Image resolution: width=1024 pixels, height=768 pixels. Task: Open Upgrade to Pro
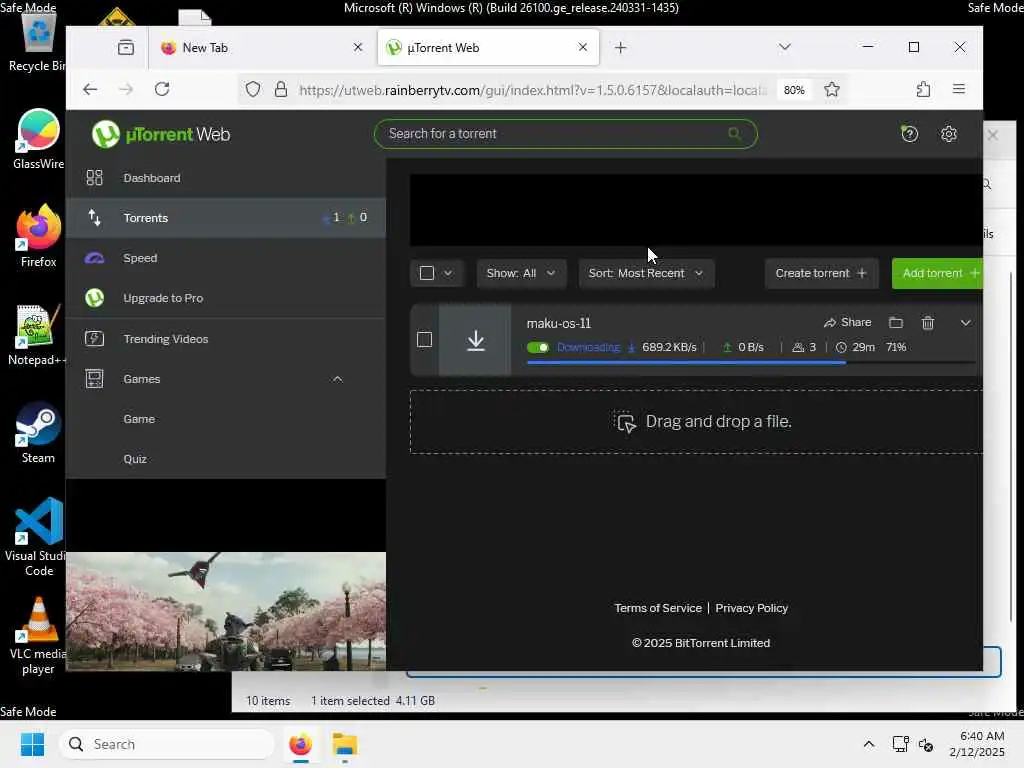225,298
